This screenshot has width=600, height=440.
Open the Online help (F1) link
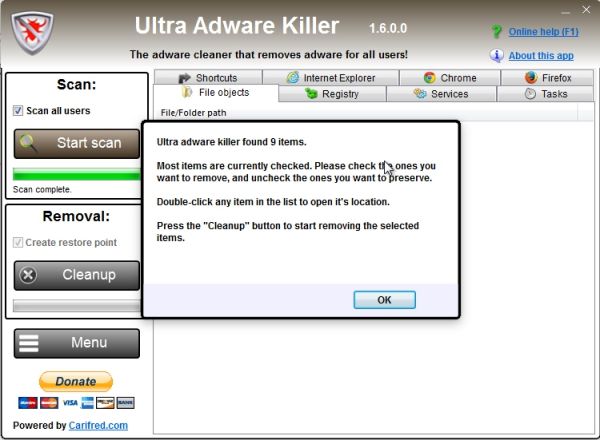tap(543, 32)
